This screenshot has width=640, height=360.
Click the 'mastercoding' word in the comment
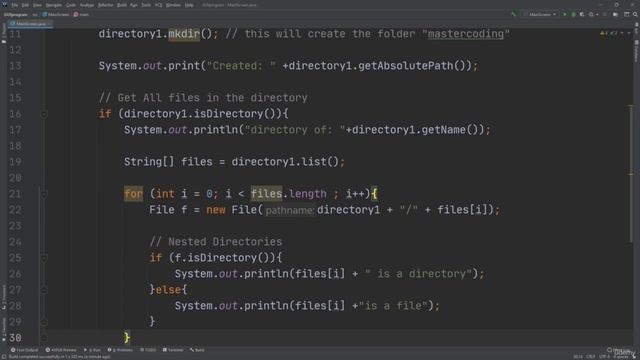click(x=466, y=34)
